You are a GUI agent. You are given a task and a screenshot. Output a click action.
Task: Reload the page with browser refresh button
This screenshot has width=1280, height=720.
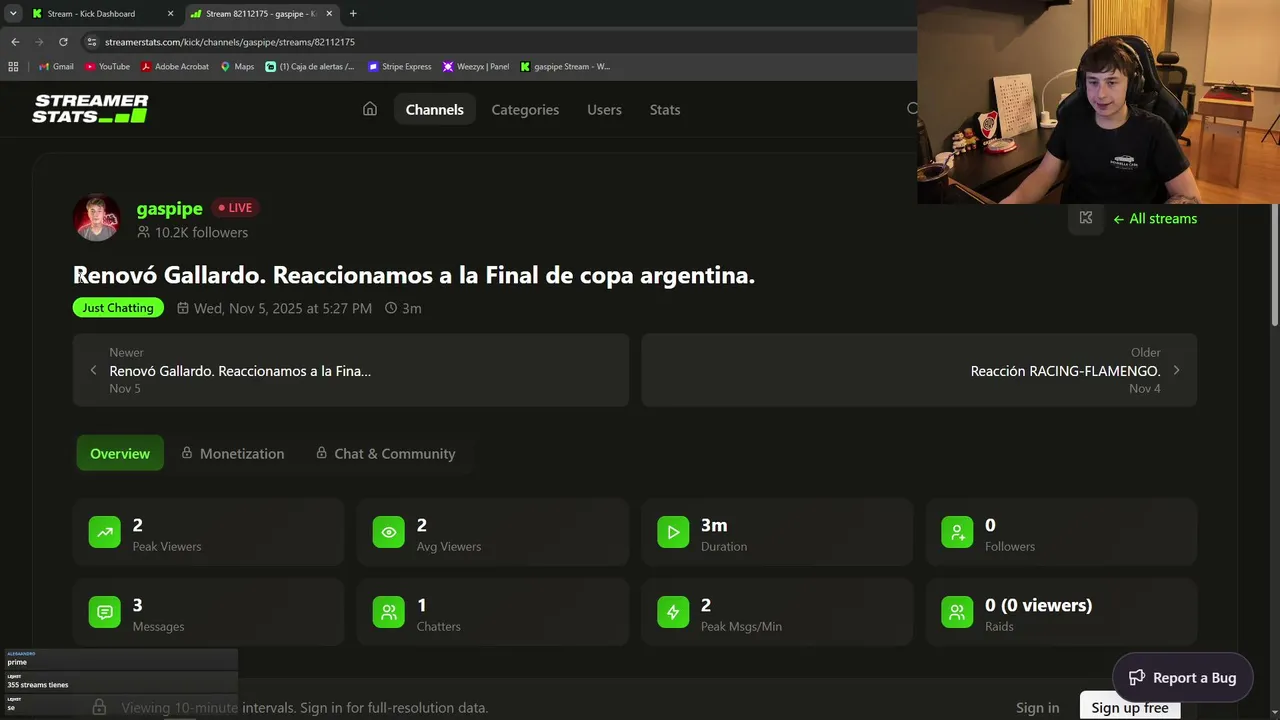tap(63, 42)
